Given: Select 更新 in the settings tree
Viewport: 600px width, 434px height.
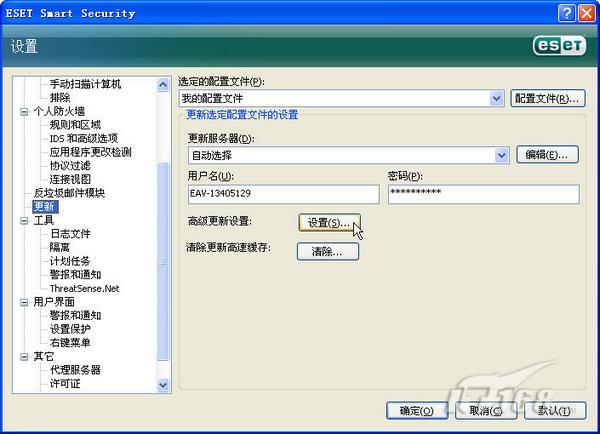Looking at the screenshot, I should [45, 206].
